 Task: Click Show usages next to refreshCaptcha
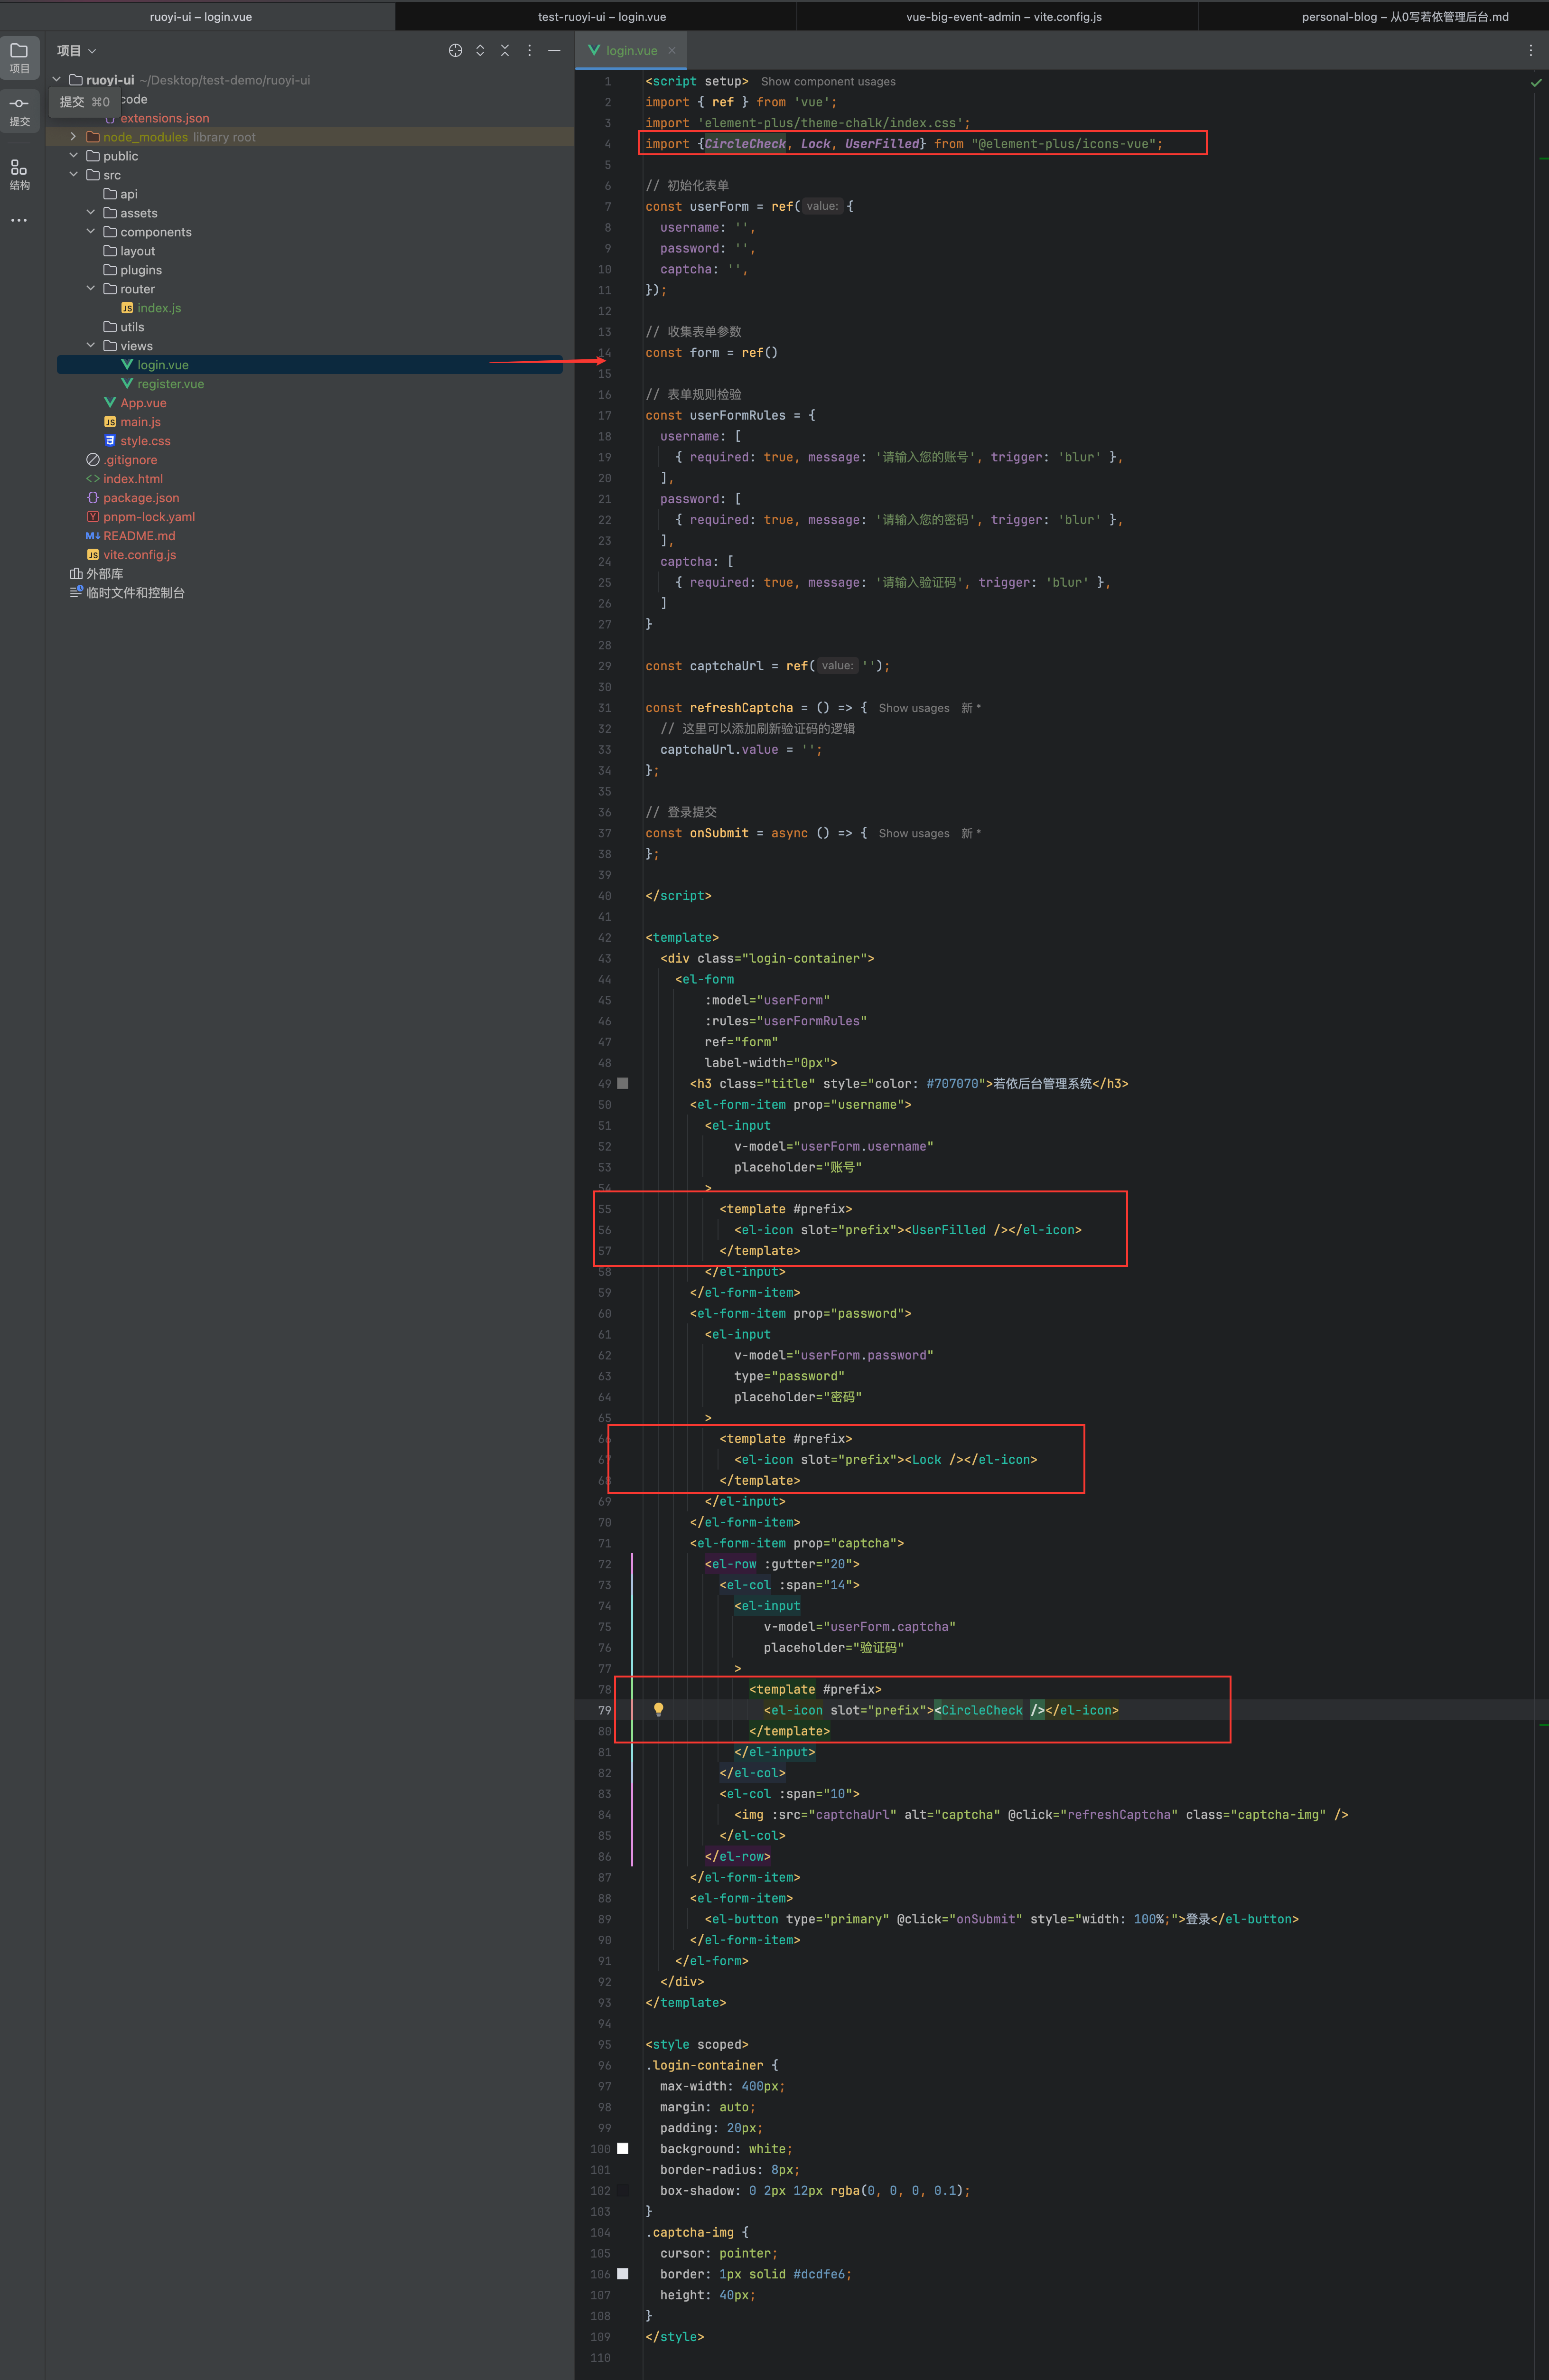click(914, 708)
